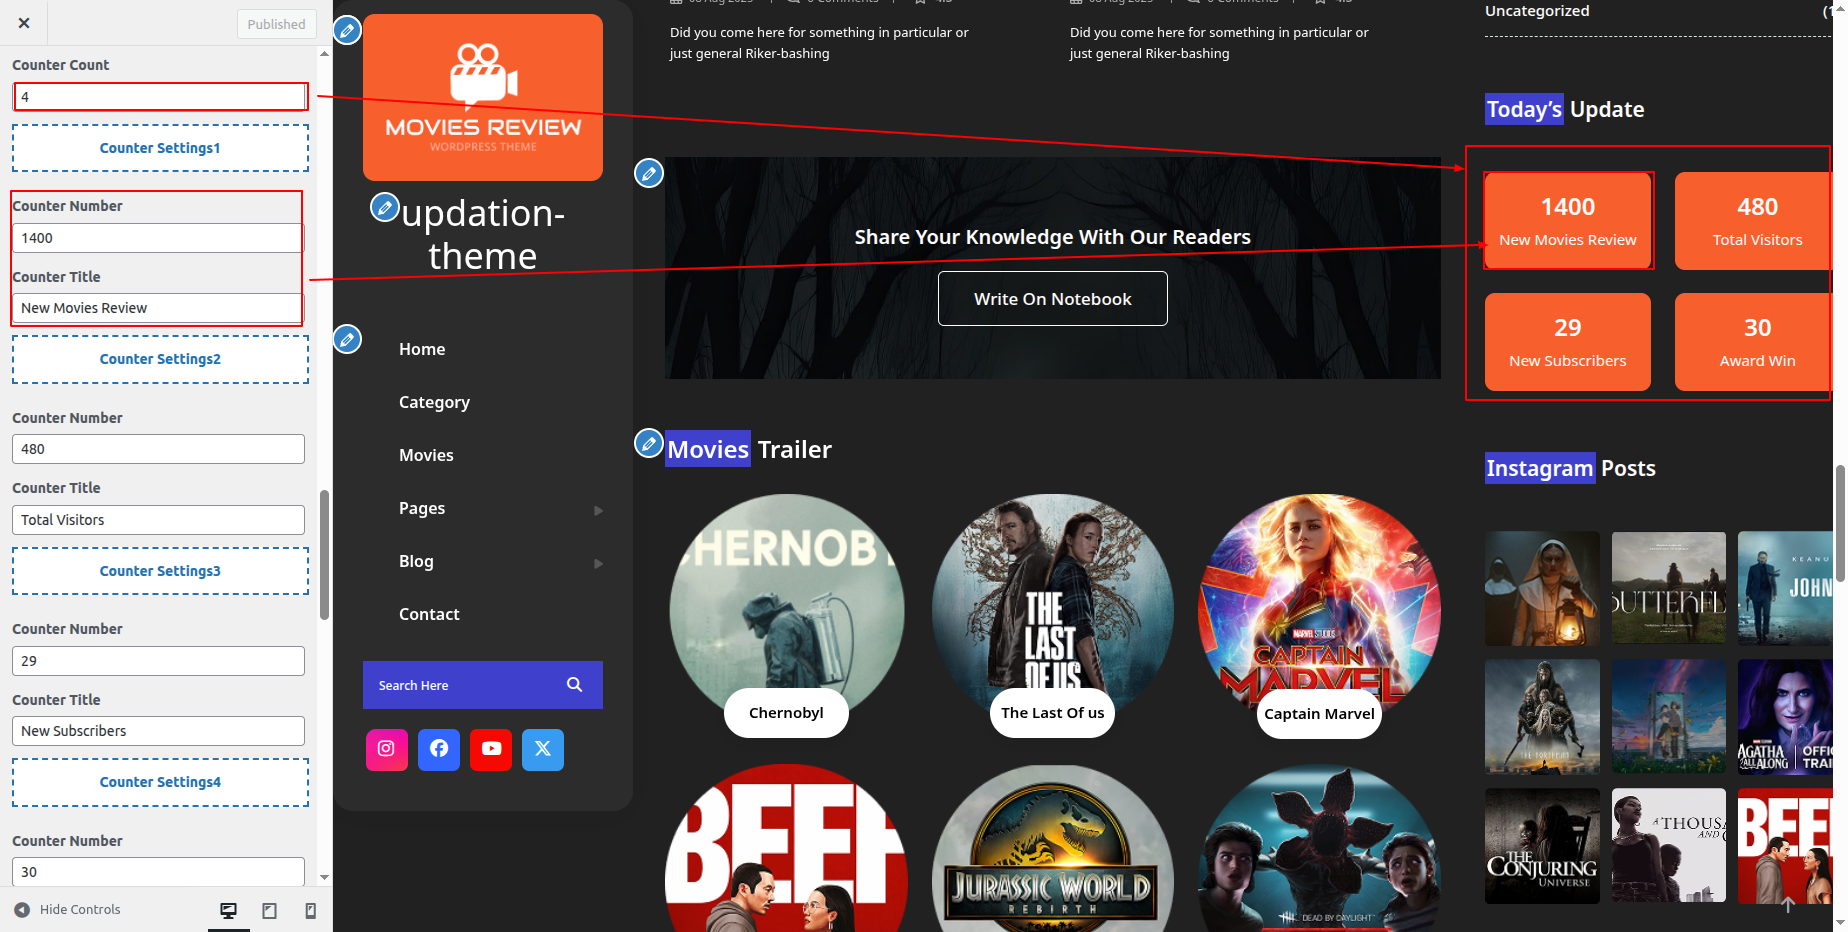Close the Customizer panel
1848x932 pixels.
[x=24, y=23]
